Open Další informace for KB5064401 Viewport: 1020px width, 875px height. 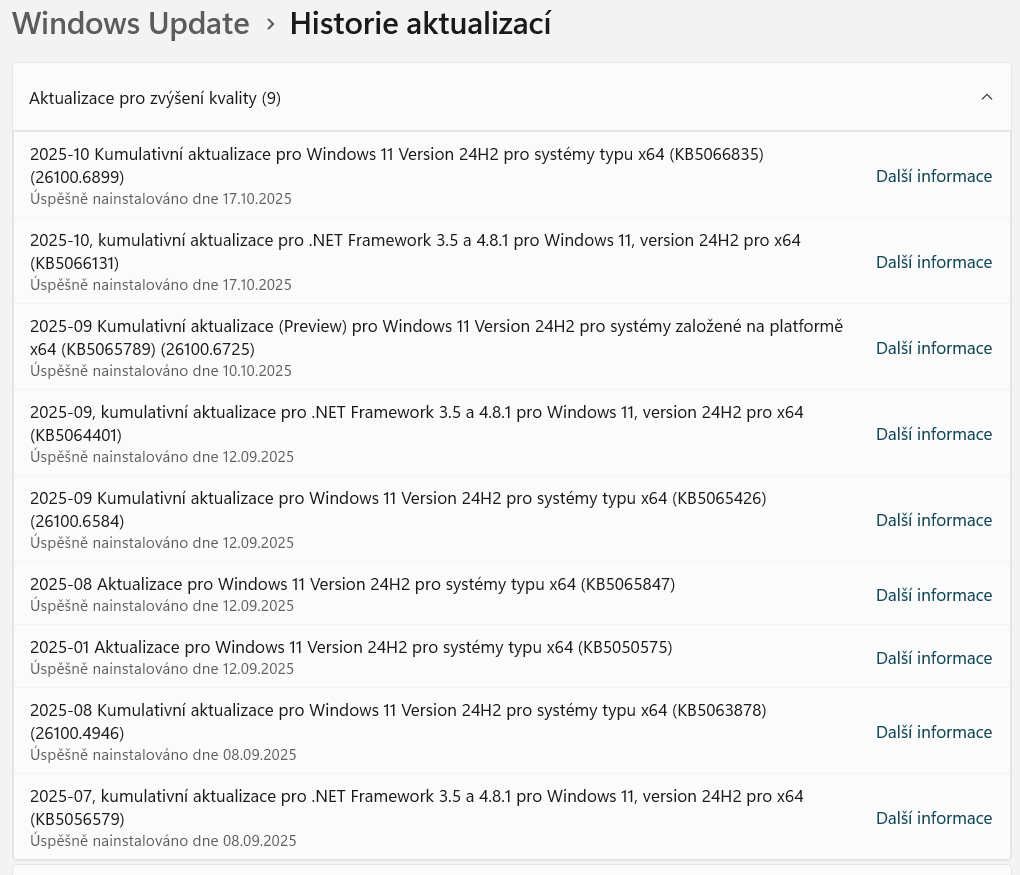[x=933, y=434]
